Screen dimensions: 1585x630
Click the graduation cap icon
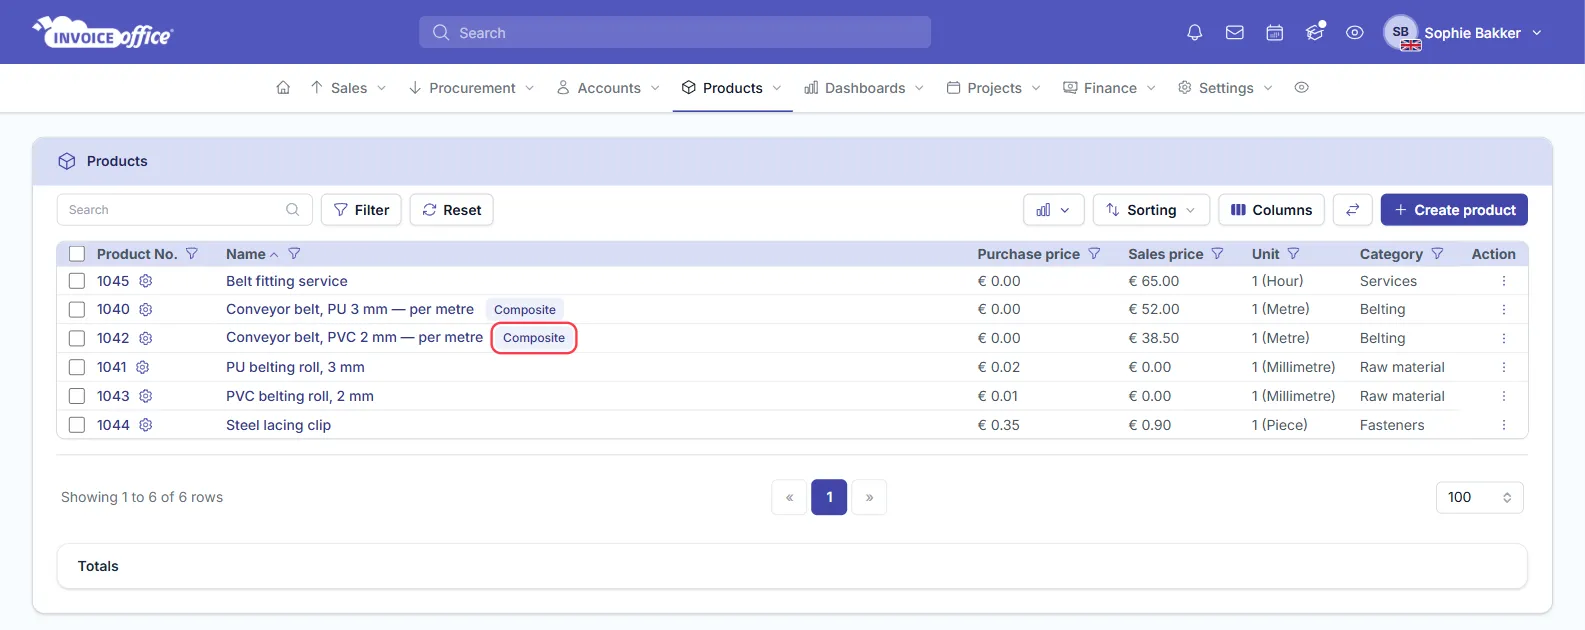click(x=1315, y=33)
